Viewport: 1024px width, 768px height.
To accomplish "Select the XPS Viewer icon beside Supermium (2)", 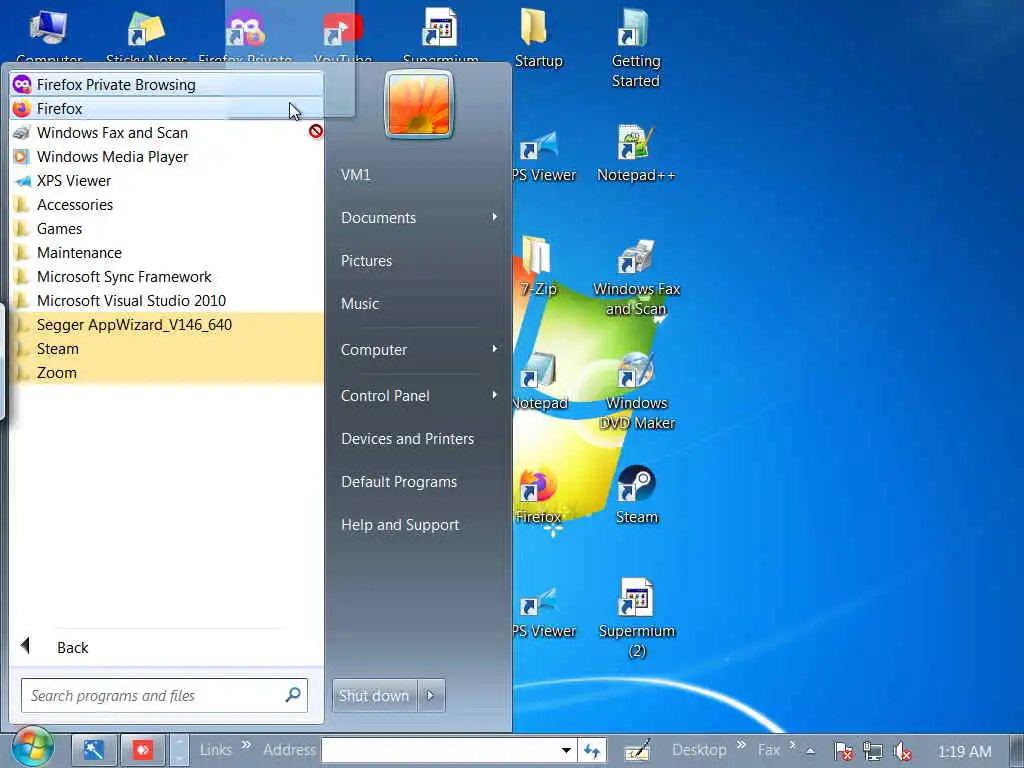I will coord(543,611).
